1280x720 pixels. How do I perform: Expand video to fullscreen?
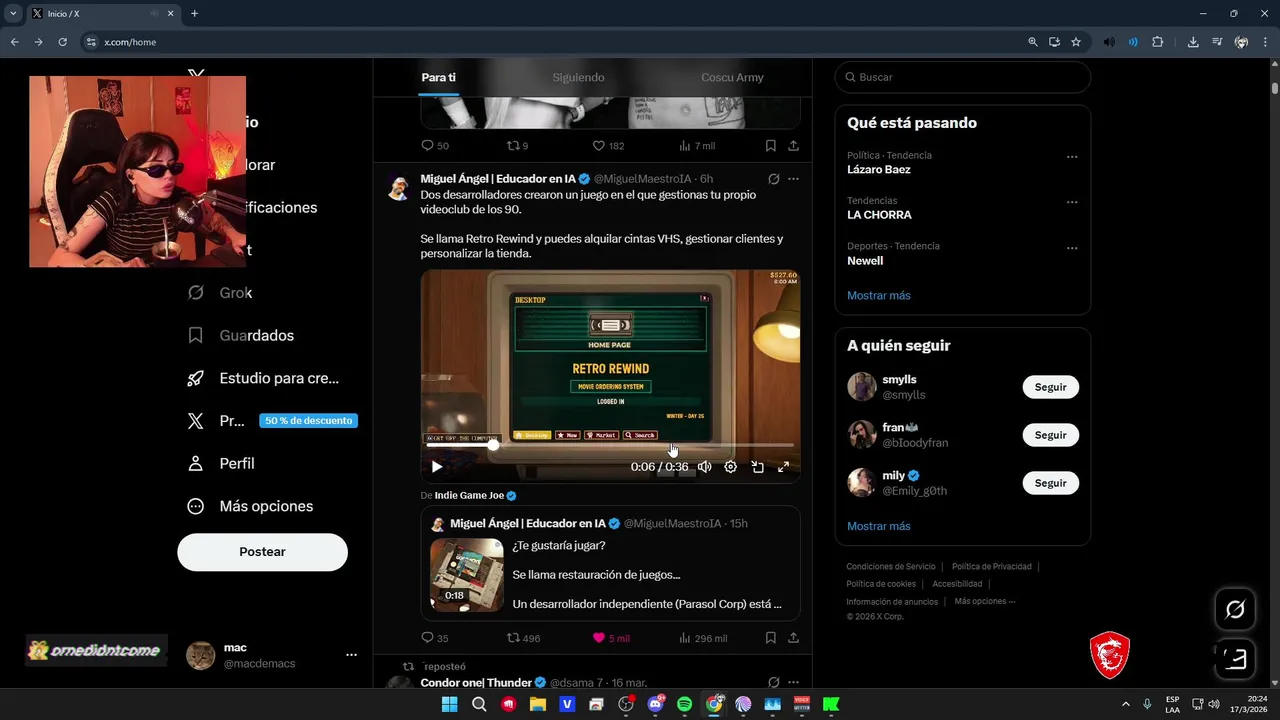(x=784, y=467)
